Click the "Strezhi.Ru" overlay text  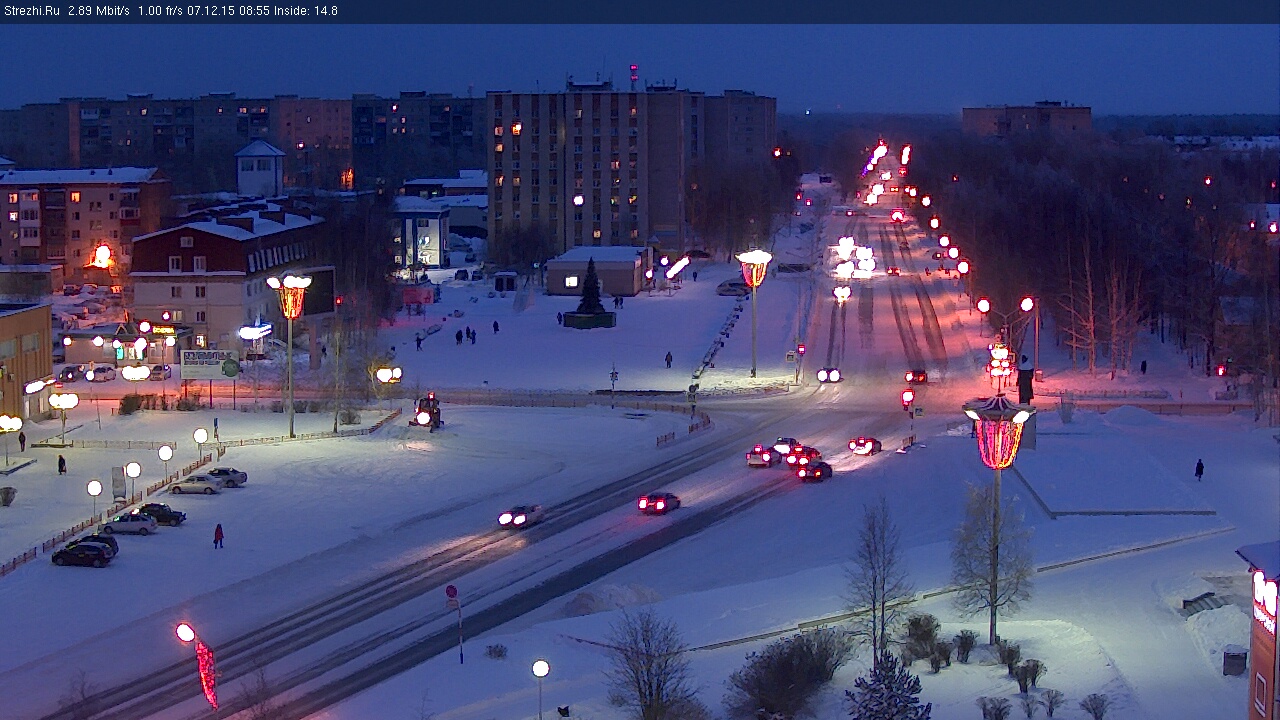click(31, 11)
